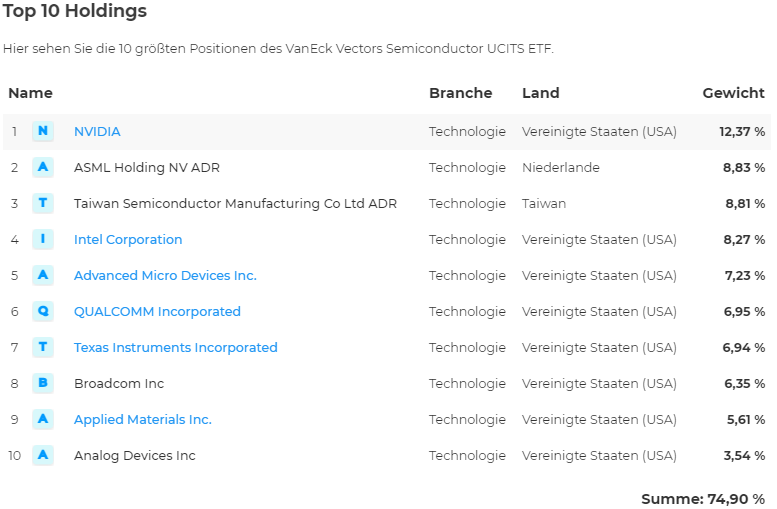Image resolution: width=777 pixels, height=509 pixels.
Task: Click the NVIDIA letter badge icon
Action: 43,131
